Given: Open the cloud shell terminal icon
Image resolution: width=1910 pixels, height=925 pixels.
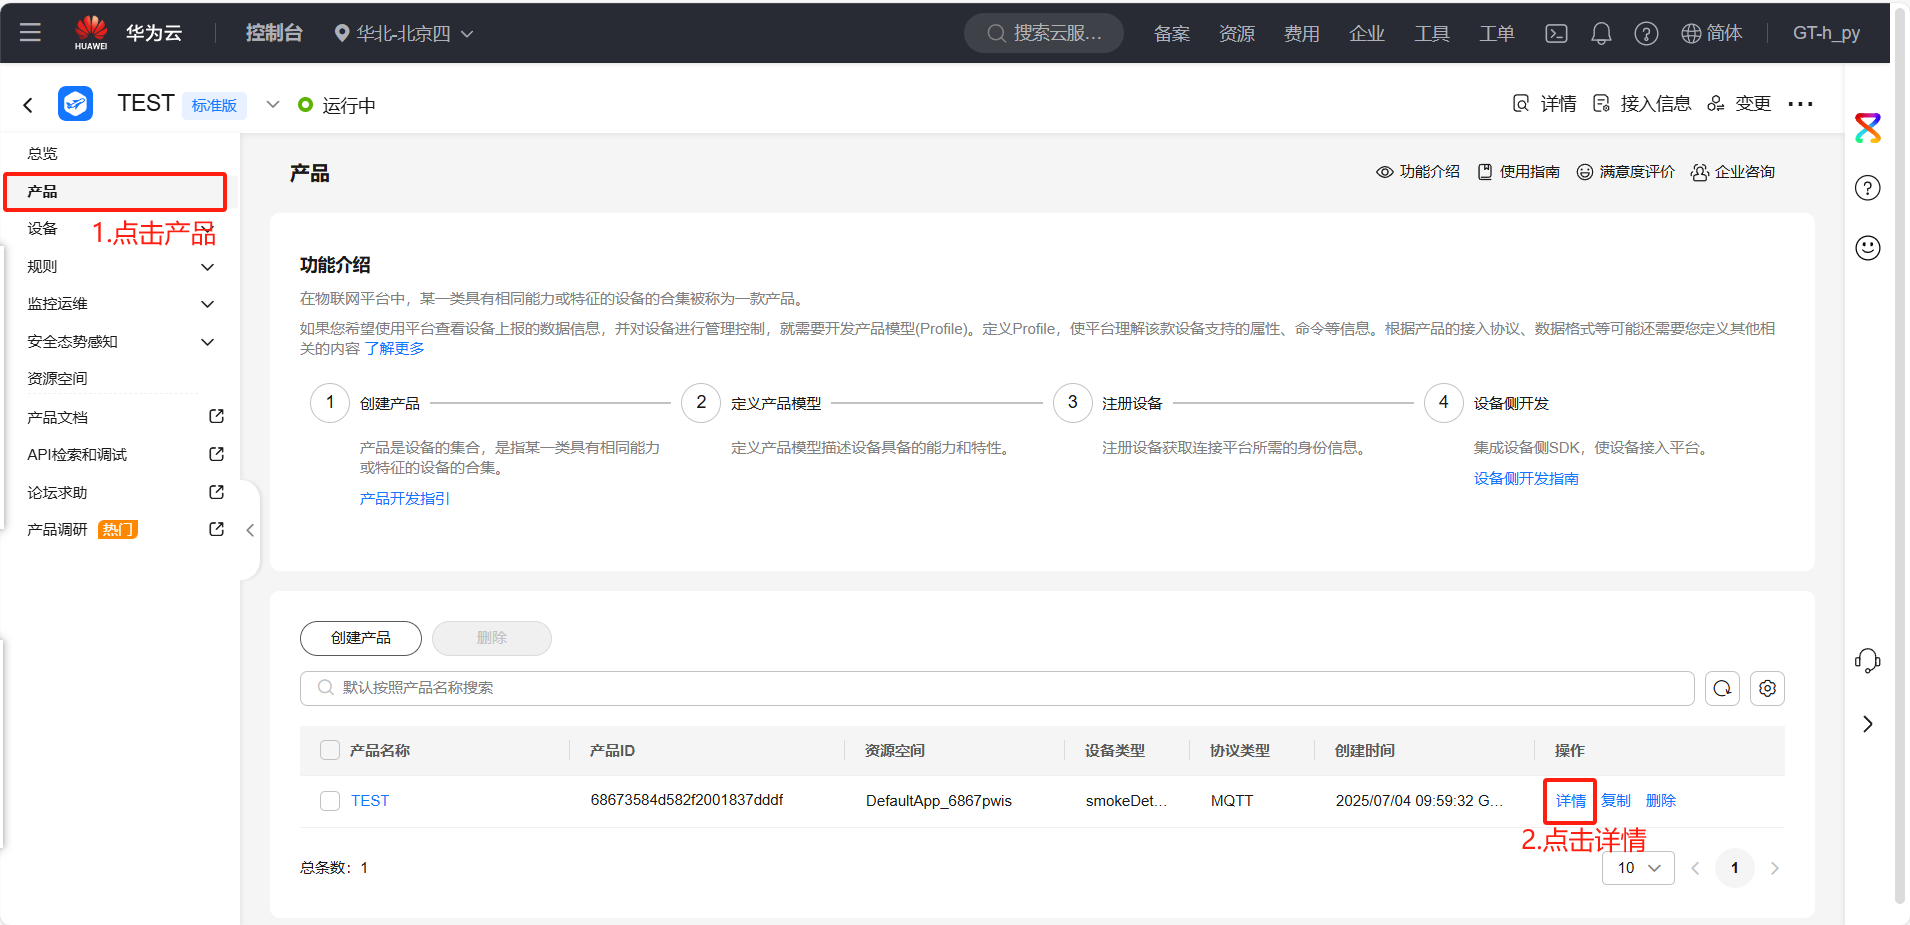Looking at the screenshot, I should pyautogui.click(x=1556, y=33).
